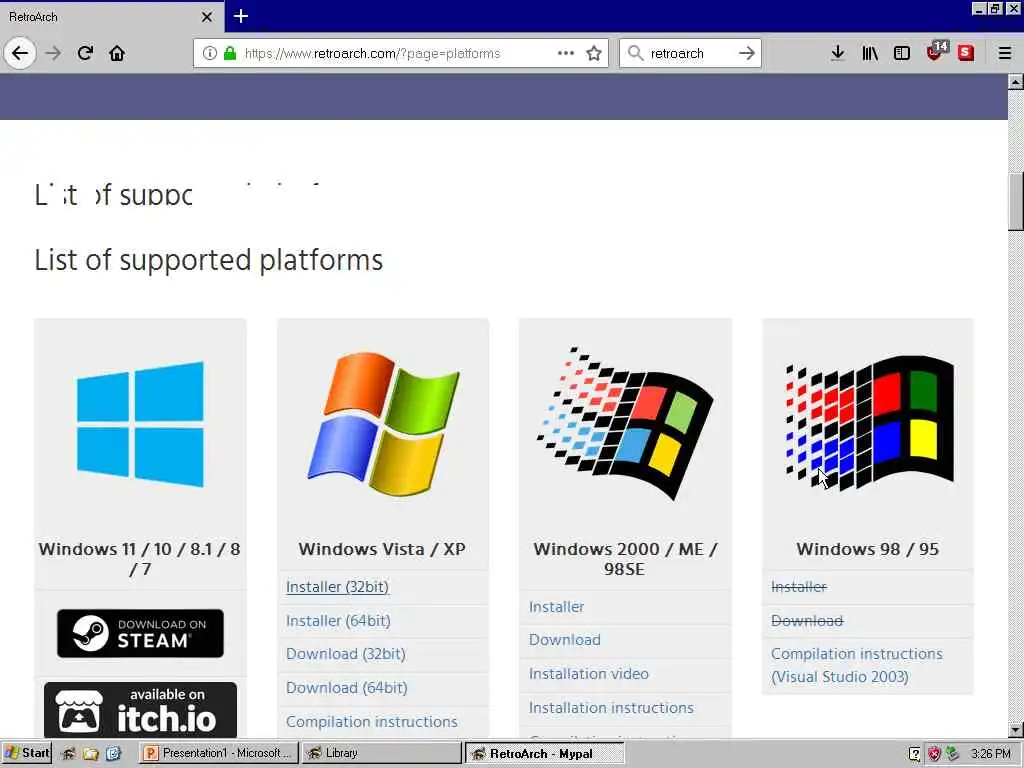Open a new tab with plus button

point(241,16)
